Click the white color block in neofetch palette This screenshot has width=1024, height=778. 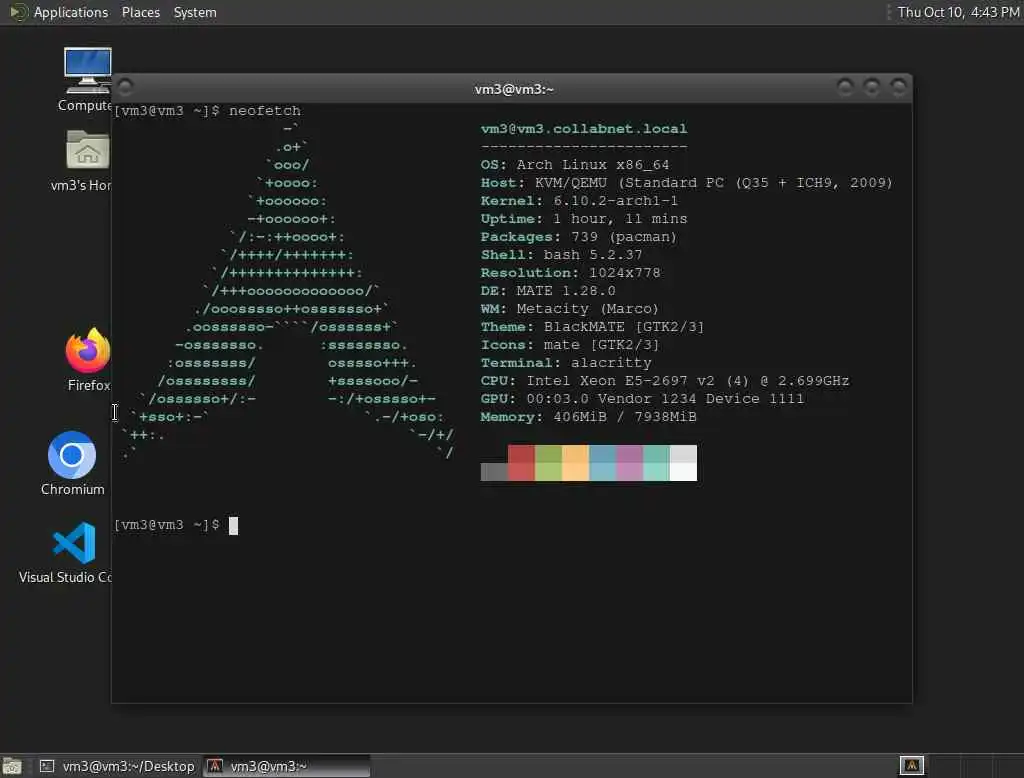pyautogui.click(x=684, y=462)
